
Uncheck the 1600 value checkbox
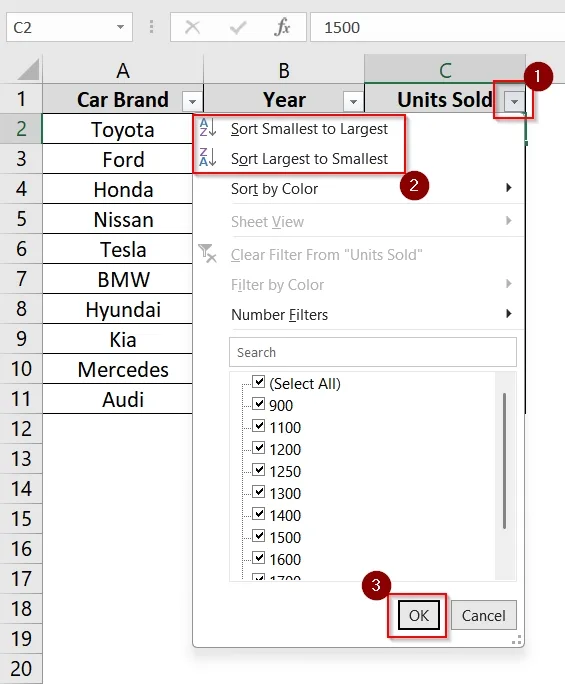click(259, 557)
